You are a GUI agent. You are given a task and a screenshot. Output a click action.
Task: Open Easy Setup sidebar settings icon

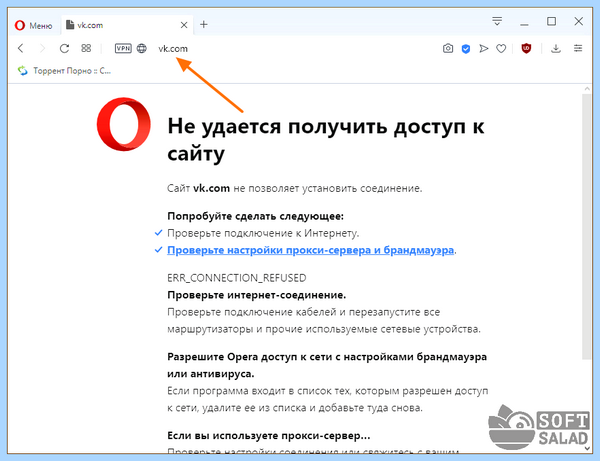[x=578, y=48]
